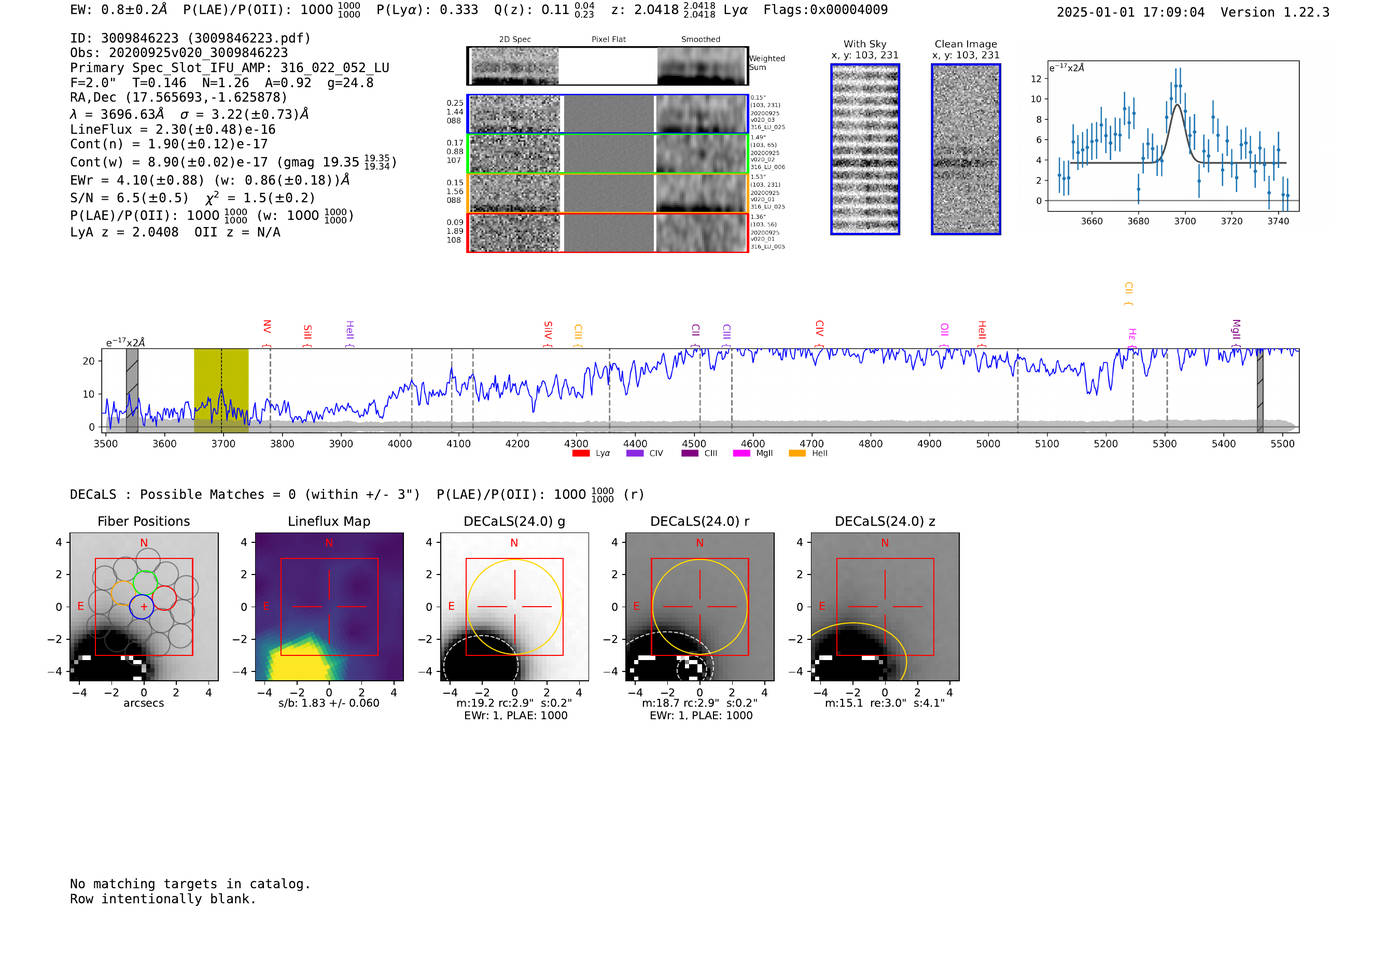Select the blue-outlined 2D spectrum fiber row
The width and height of the screenshot is (1400, 953).
click(608, 114)
